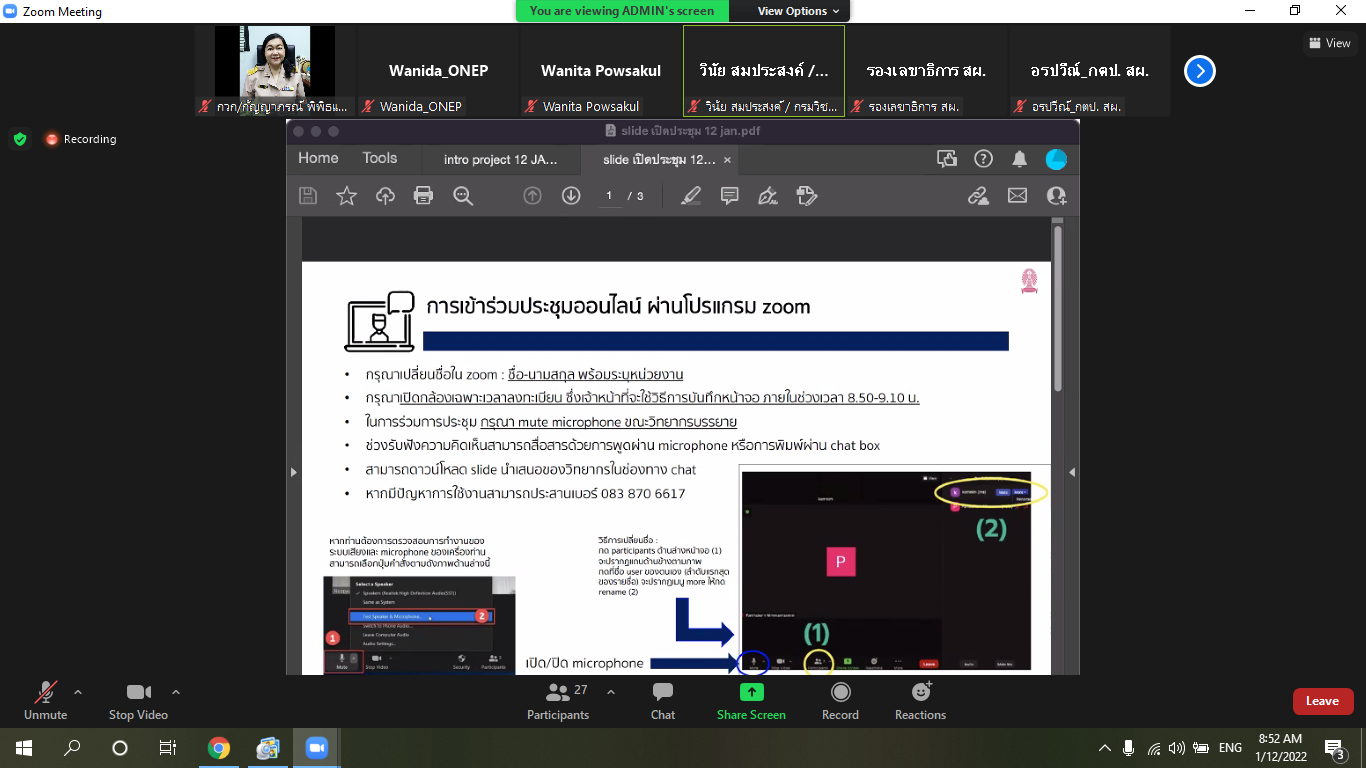
Task: Start Record from Zoom toolbar
Action: coord(840,701)
